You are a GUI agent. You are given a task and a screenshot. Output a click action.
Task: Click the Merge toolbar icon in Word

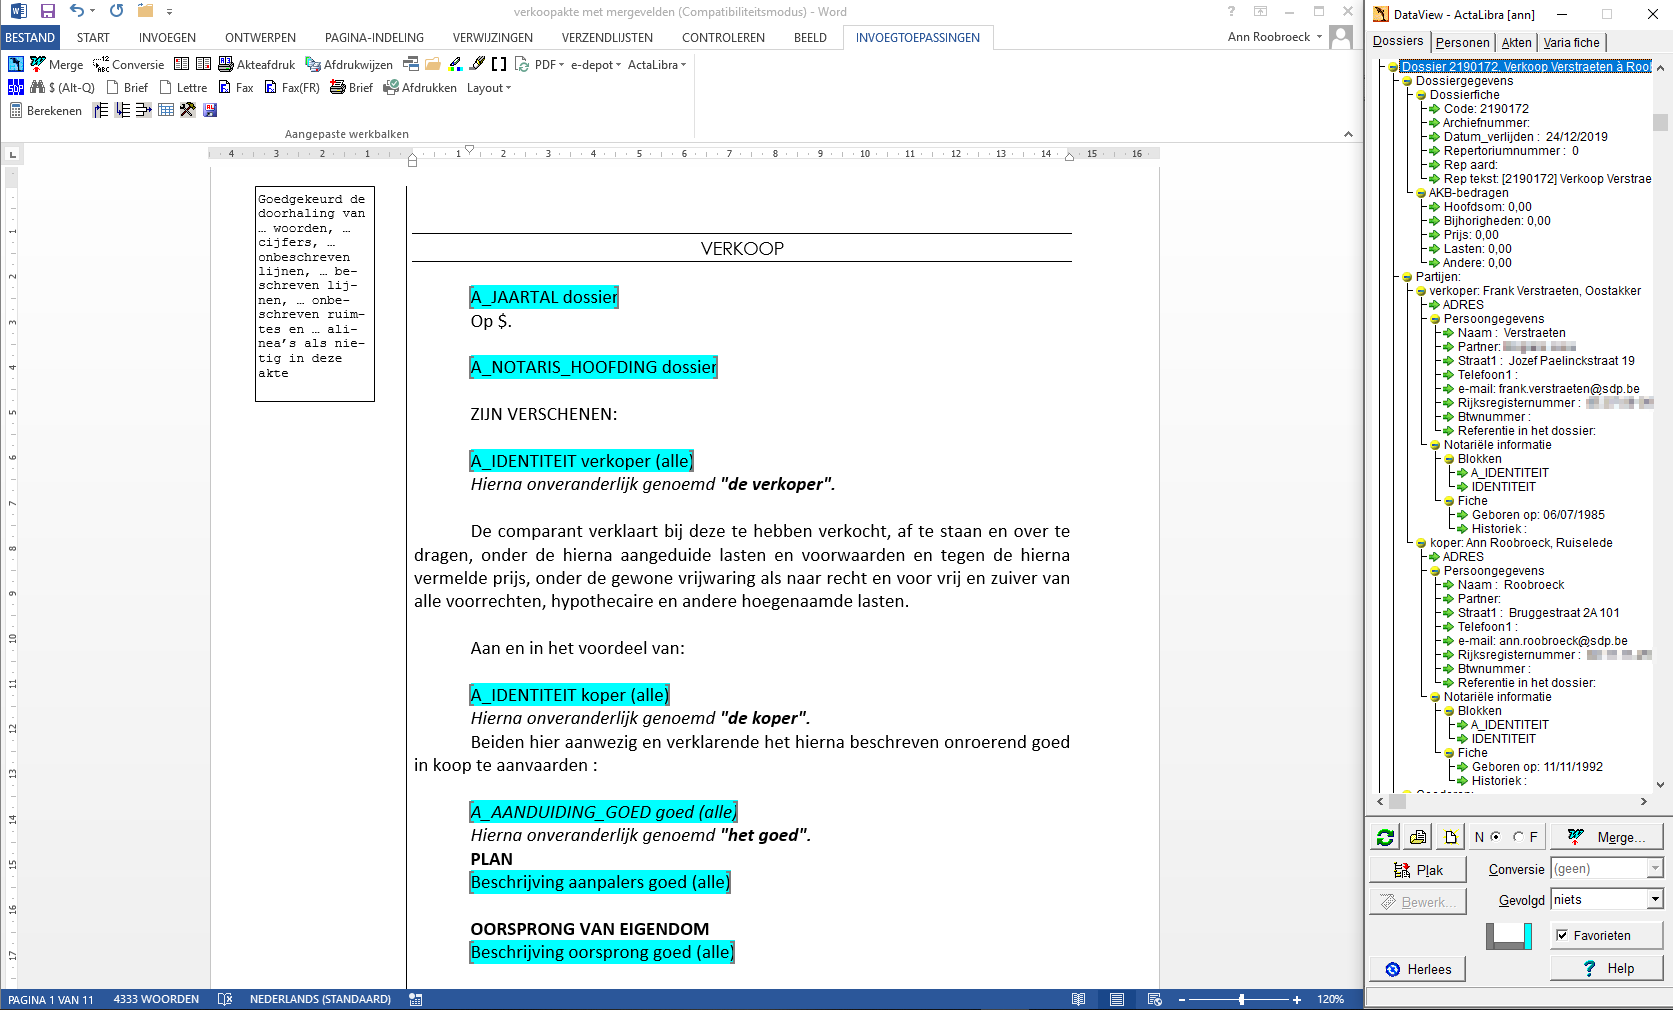(x=38, y=64)
